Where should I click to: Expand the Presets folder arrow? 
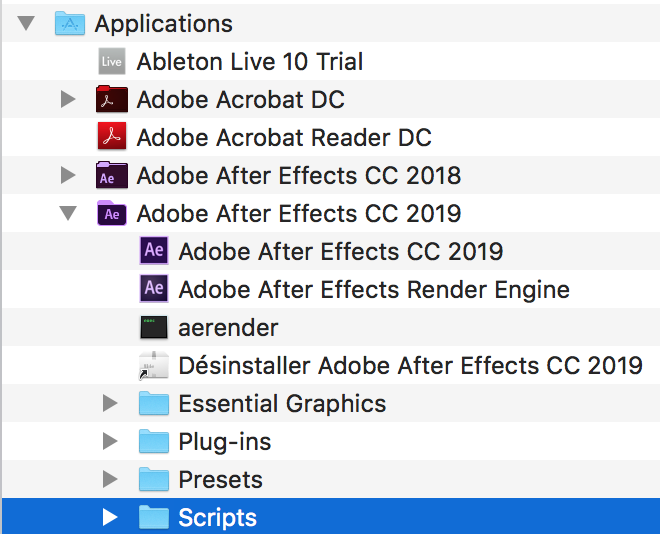tap(110, 480)
